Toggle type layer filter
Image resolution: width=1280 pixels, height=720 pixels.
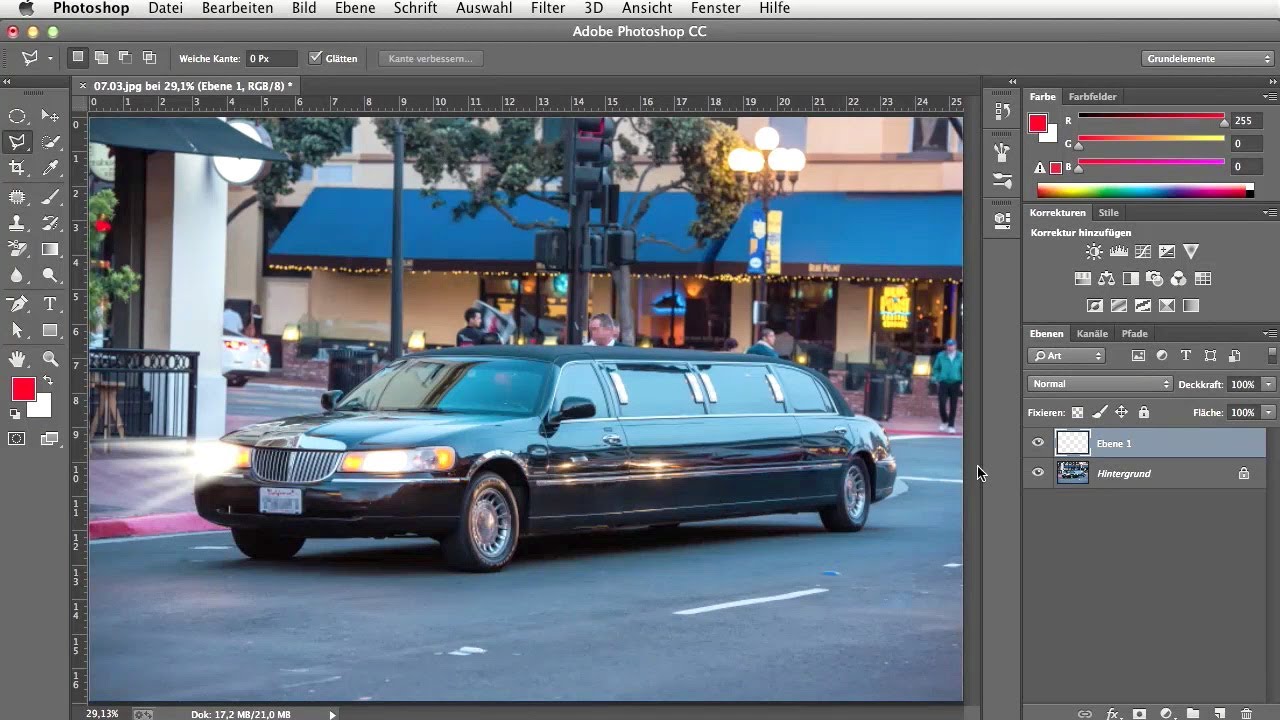[x=1186, y=356]
